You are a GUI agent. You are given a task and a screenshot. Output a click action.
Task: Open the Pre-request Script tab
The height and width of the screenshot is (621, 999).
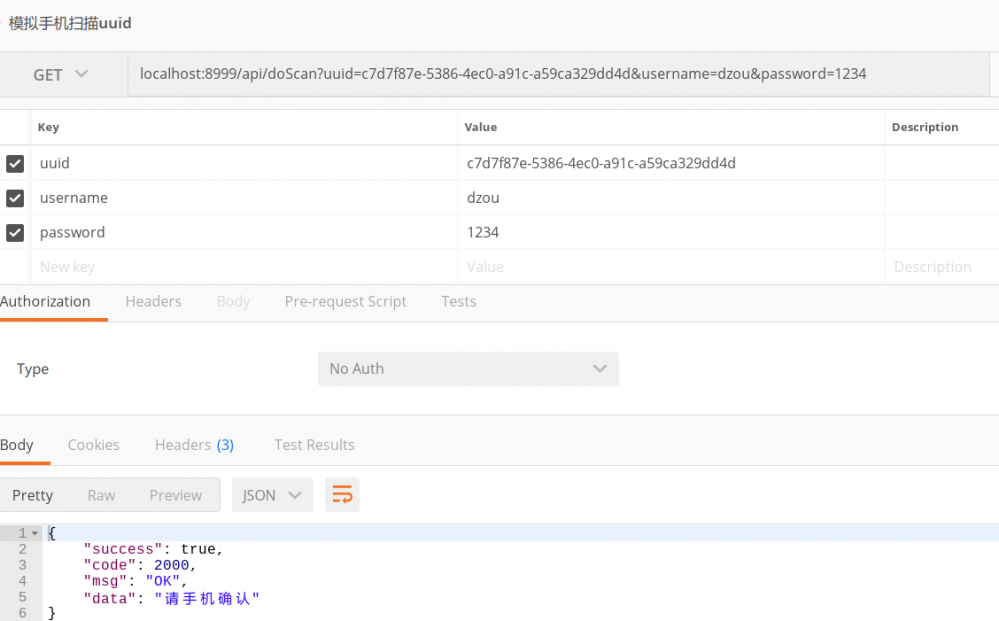(345, 301)
